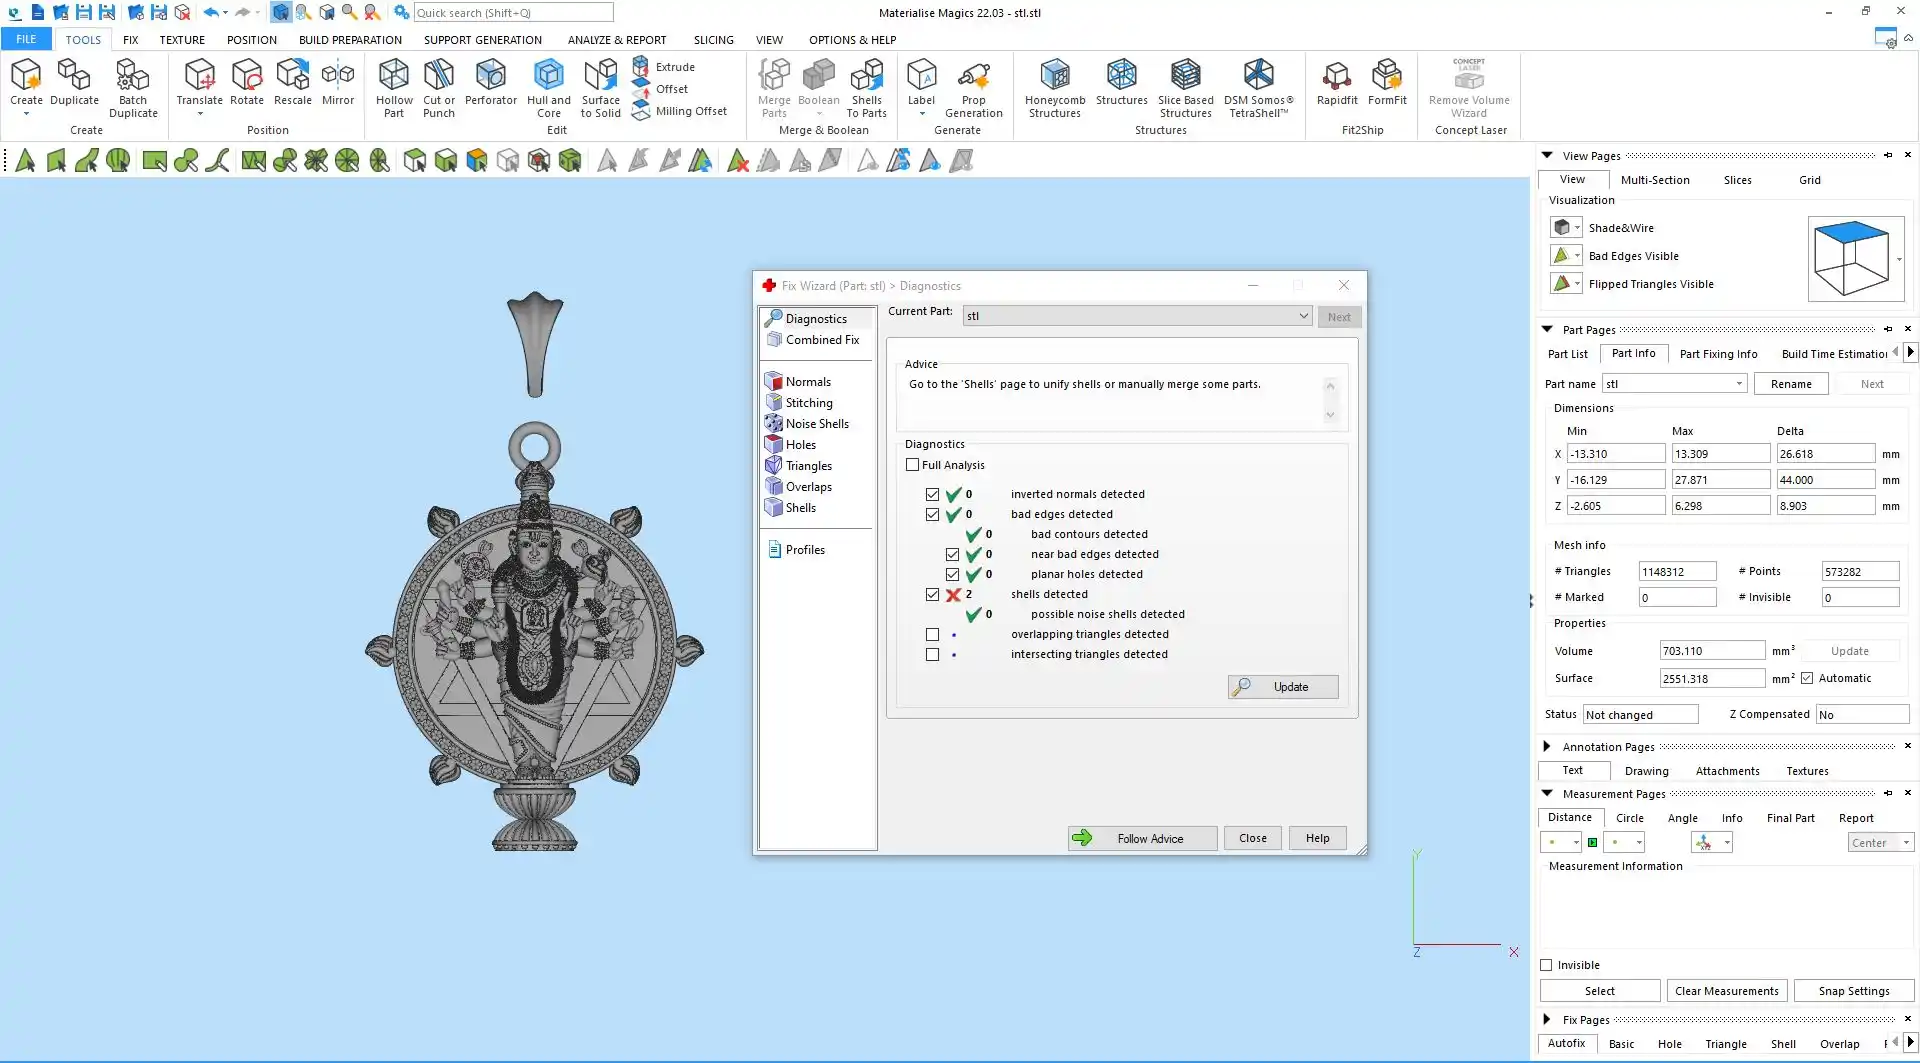Click the Follow Advice button
Viewport: 1920px width, 1063px height.
pyautogui.click(x=1142, y=838)
